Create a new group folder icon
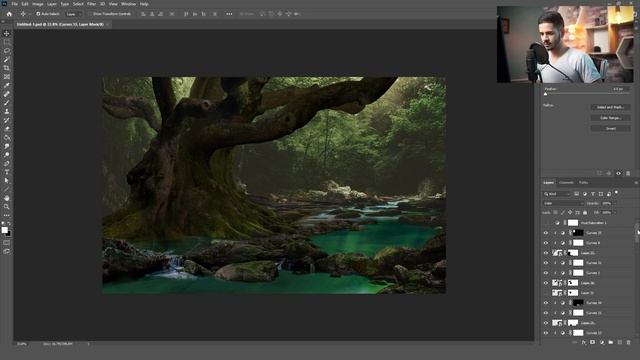The image size is (640, 360). 611,342
